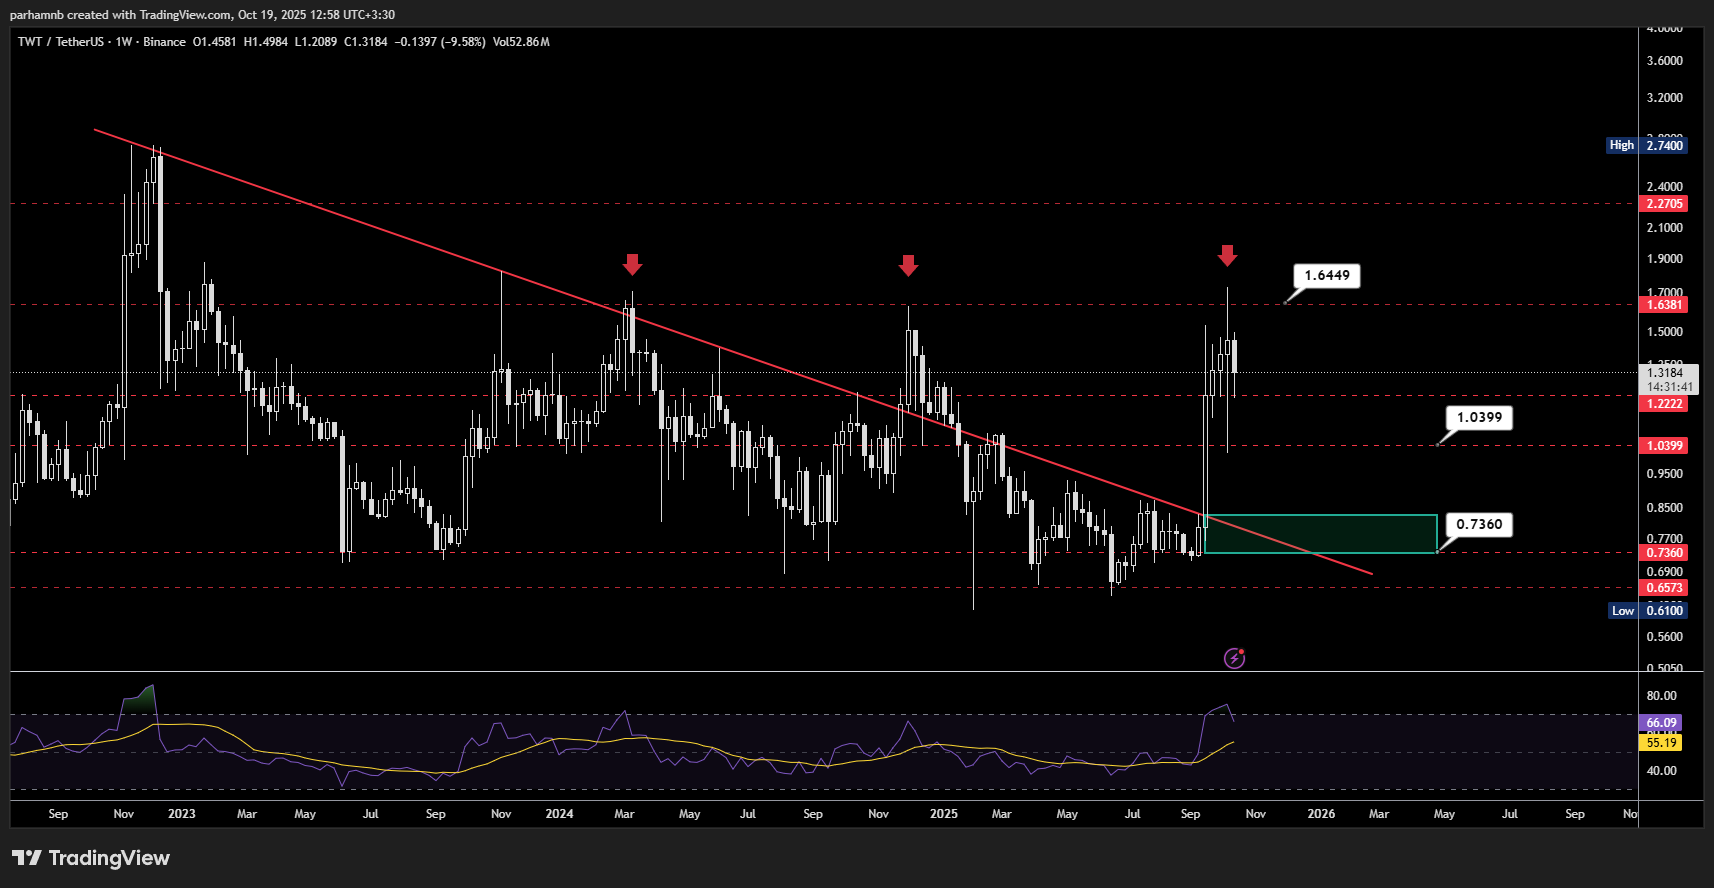Click the 1.0399 white callout label
Viewport: 1714px width, 888px height.
pyautogui.click(x=1478, y=418)
